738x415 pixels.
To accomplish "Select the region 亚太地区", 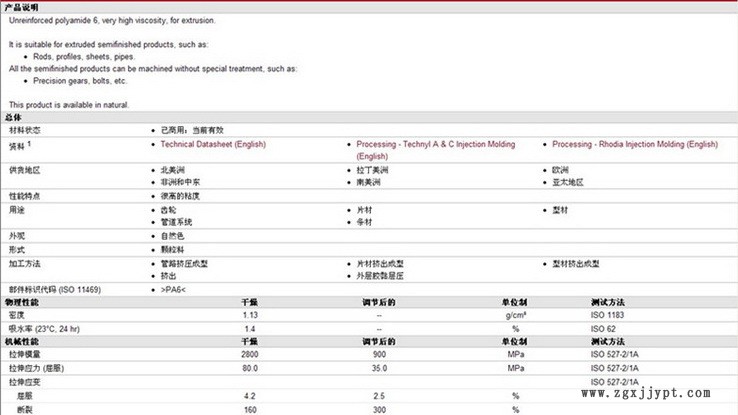I will pos(568,182).
